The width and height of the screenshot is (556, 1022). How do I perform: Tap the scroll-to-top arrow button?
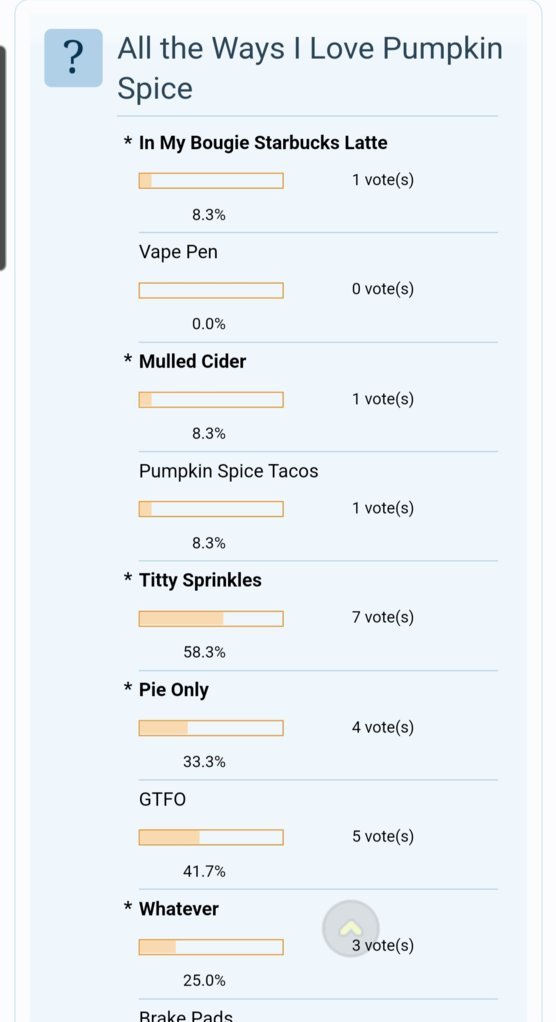click(x=351, y=928)
